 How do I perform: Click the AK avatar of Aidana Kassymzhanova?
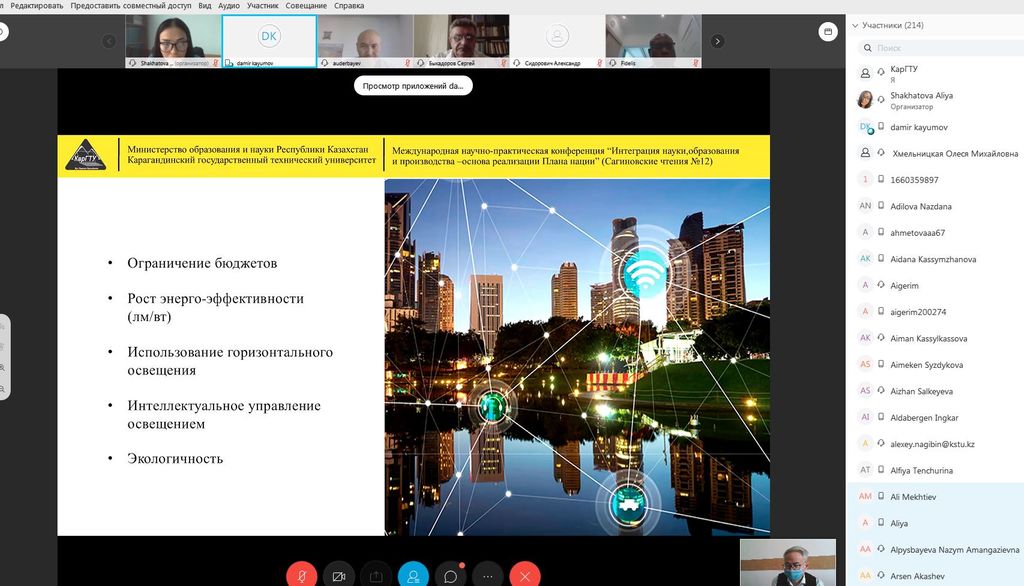click(x=865, y=259)
